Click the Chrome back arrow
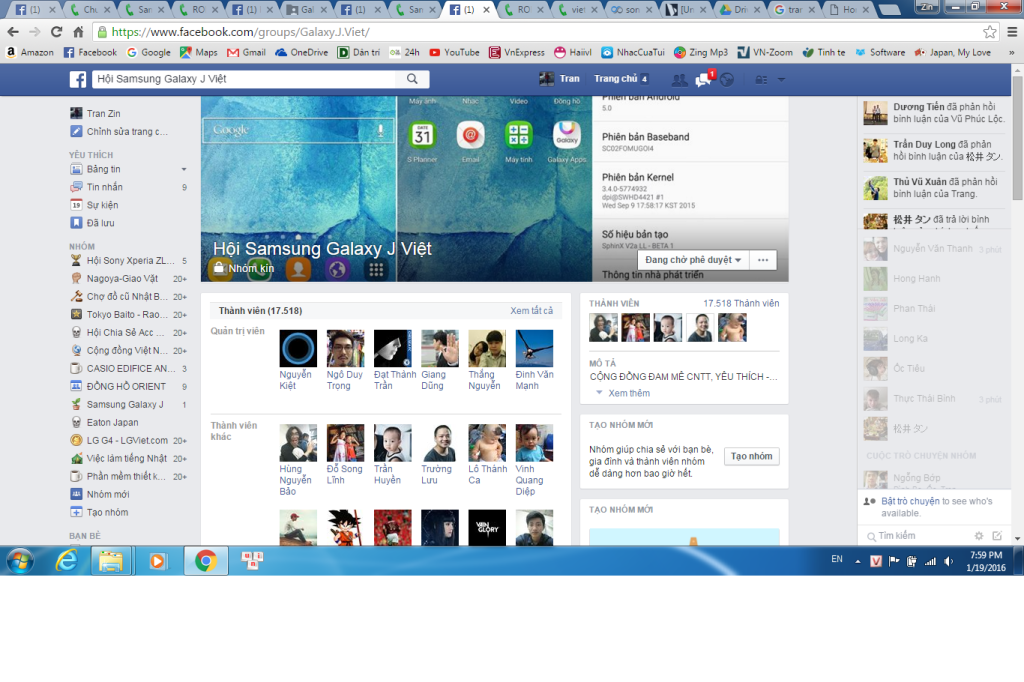1024x682 pixels. tap(13, 32)
